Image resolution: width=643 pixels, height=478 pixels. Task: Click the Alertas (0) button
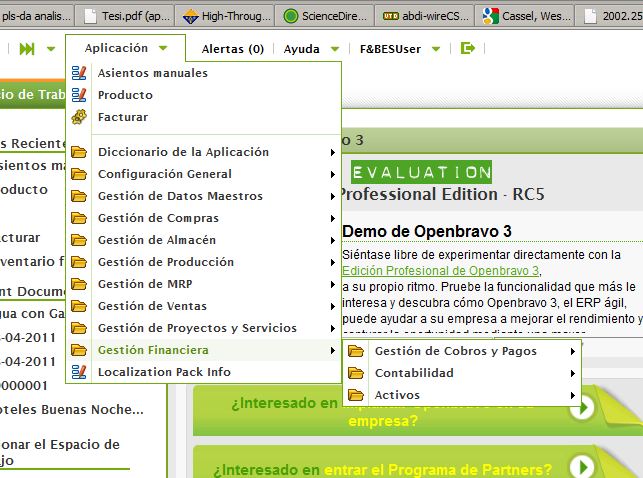click(233, 49)
